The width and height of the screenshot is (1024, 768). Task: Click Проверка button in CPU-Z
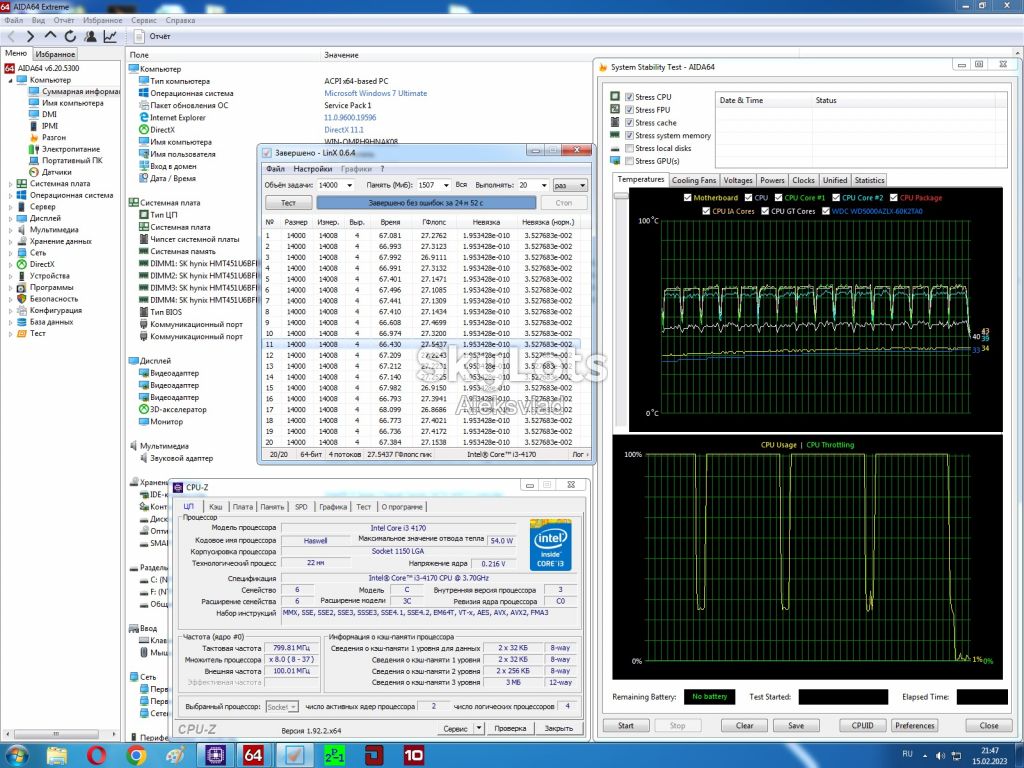coord(510,728)
